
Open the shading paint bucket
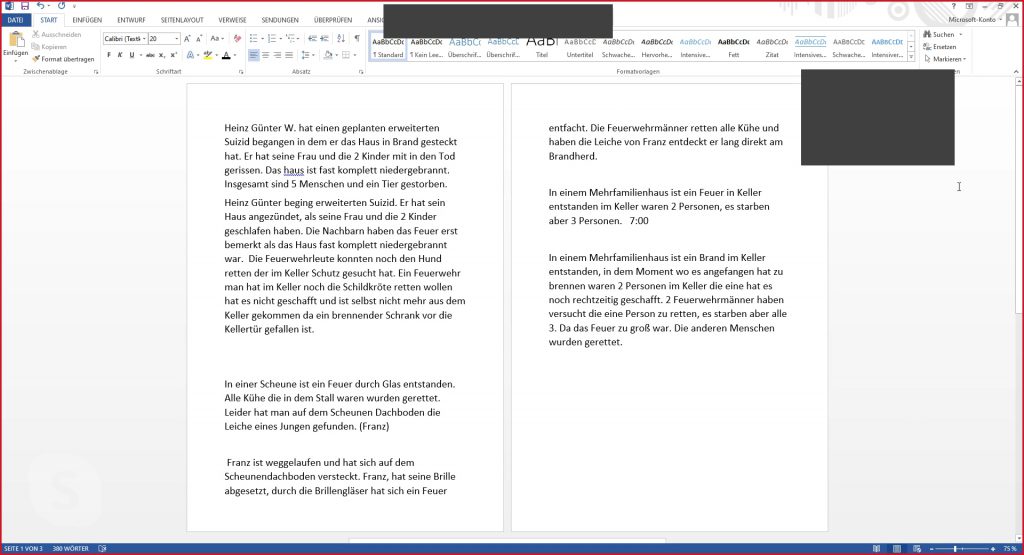coord(328,55)
